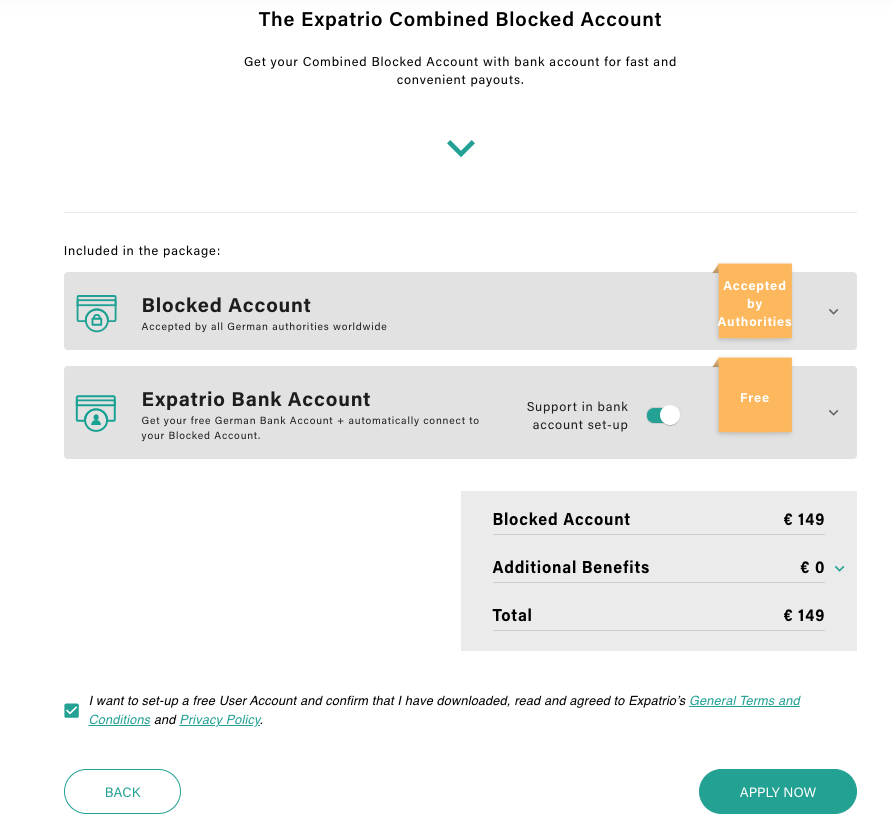
Task: Open the Privacy Policy link
Action: tap(220, 720)
